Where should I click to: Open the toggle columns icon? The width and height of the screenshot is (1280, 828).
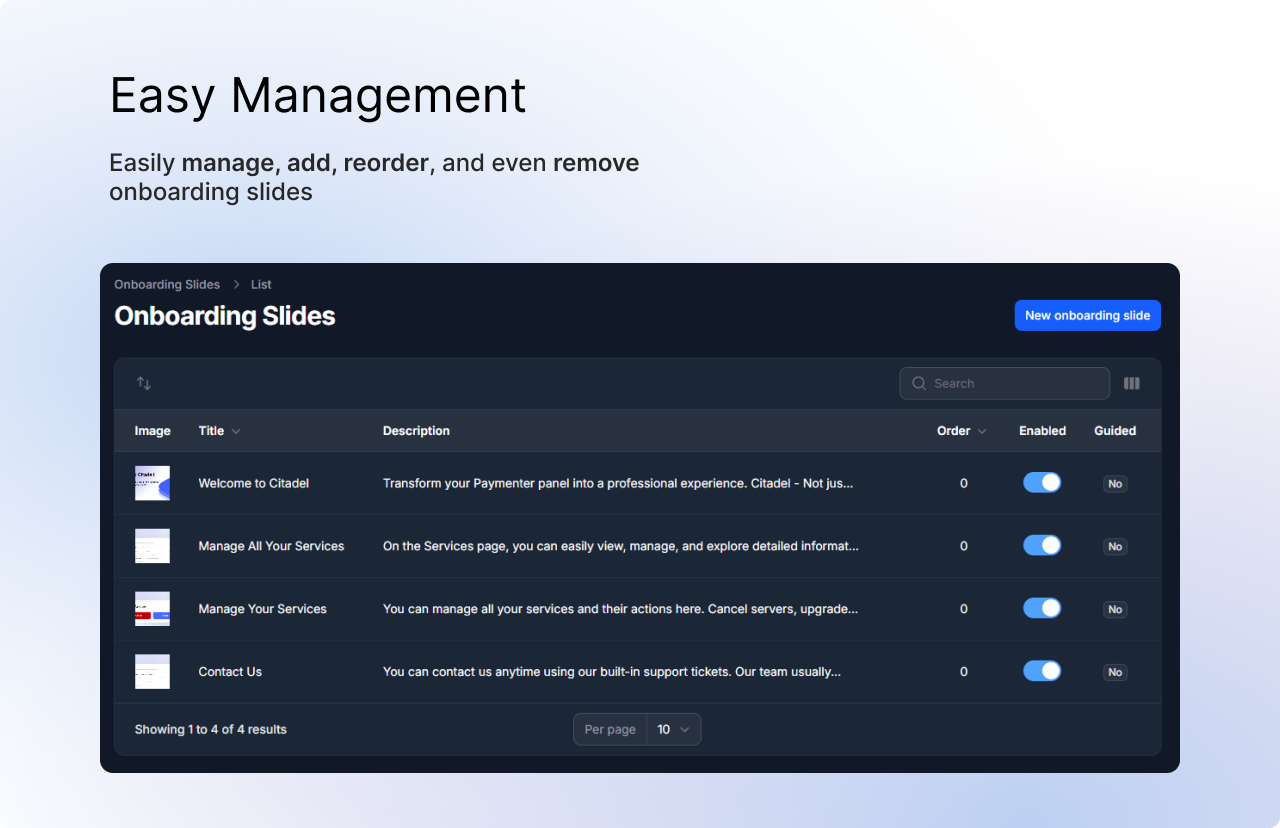[x=1132, y=383]
